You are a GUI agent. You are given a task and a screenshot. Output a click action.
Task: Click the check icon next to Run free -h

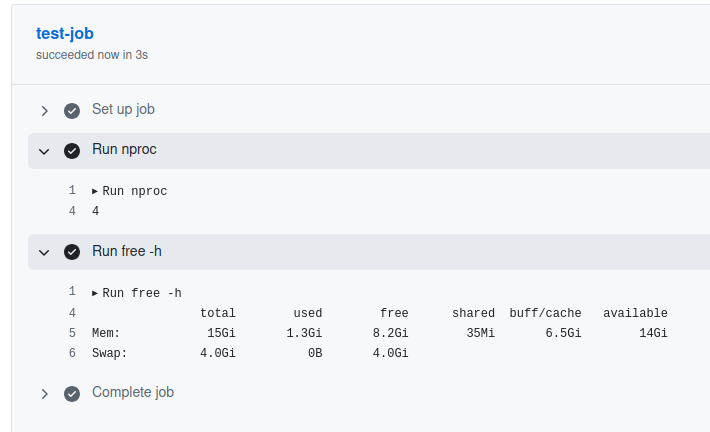[72, 252]
